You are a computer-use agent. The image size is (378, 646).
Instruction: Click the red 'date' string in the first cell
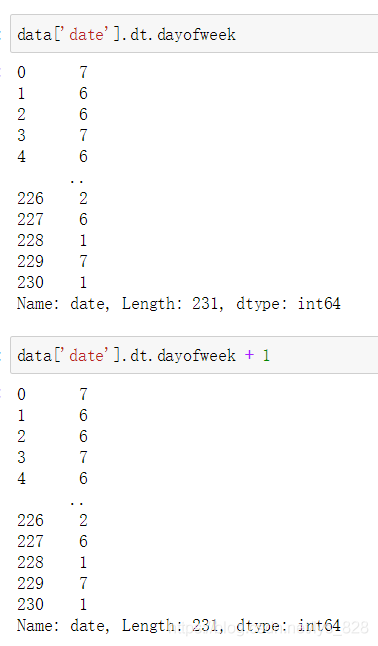tap(86, 34)
